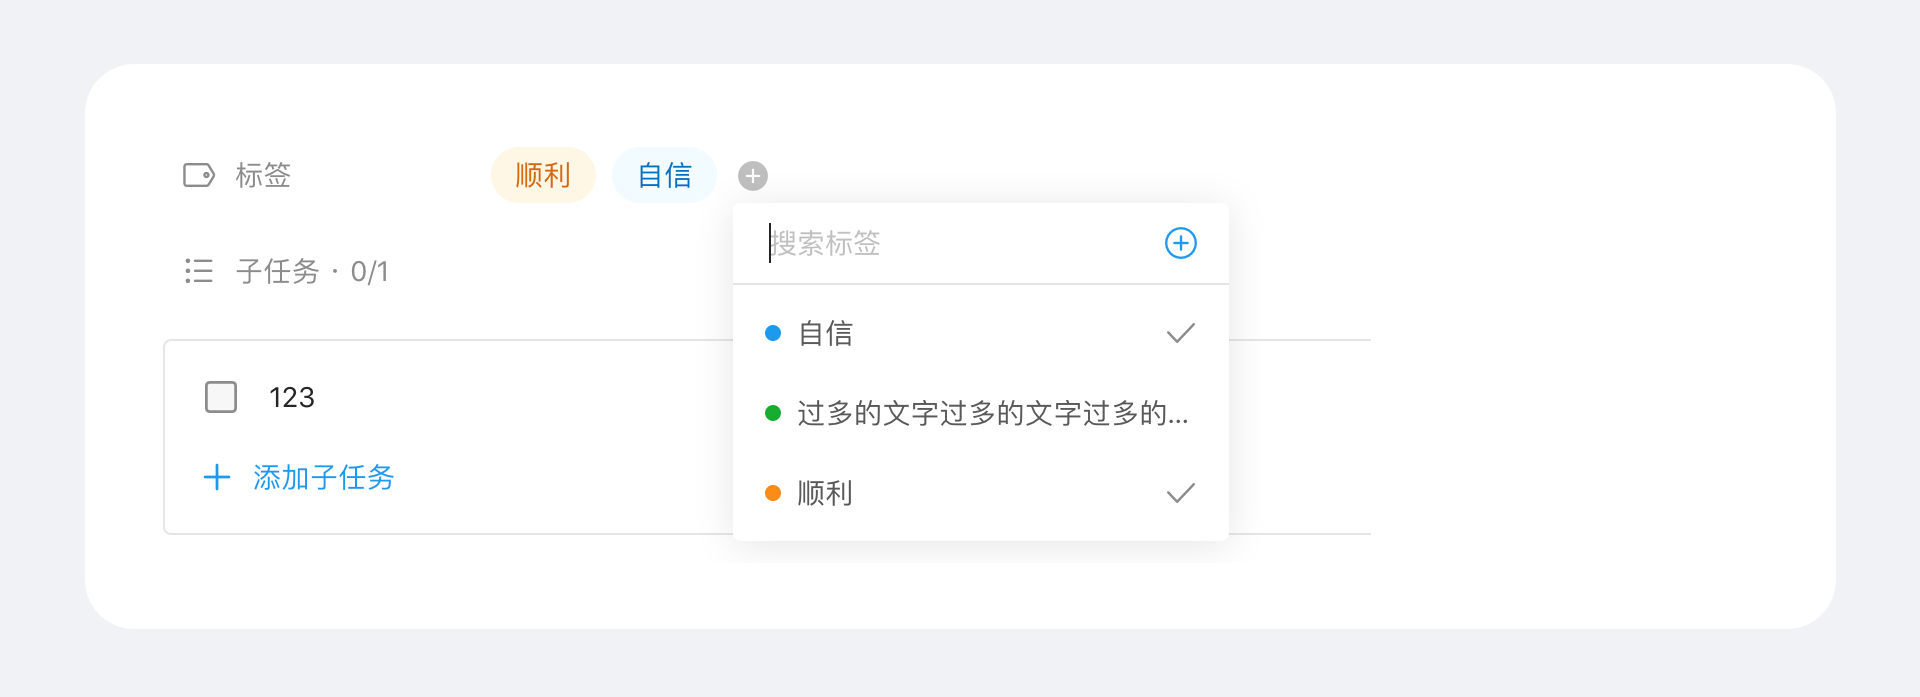Viewport: 1920px width, 697px height.
Task: Click the tag label icon next to 标签
Action: [x=199, y=175]
